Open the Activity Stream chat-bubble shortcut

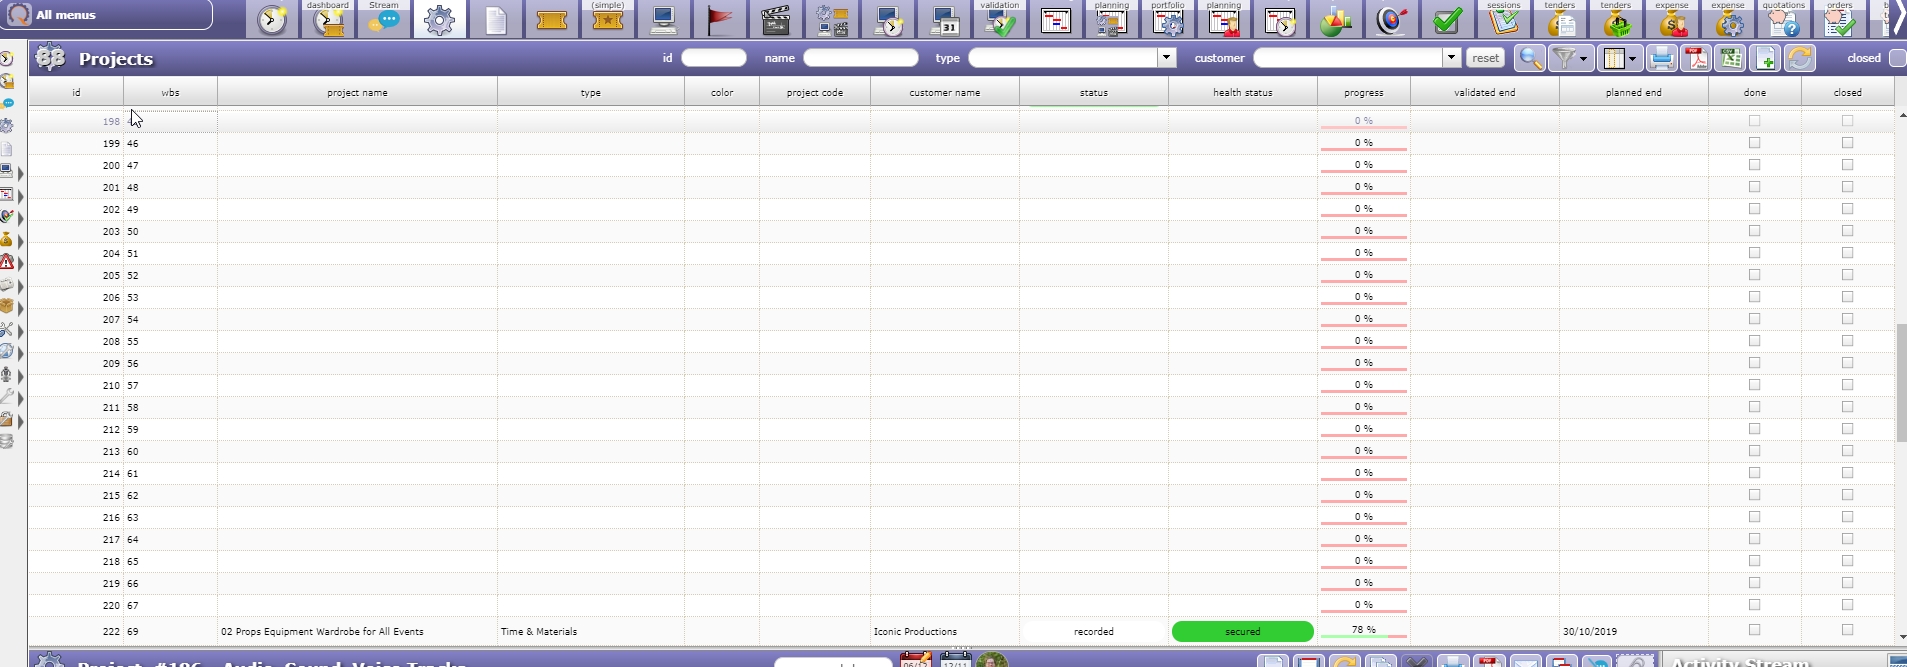[384, 20]
